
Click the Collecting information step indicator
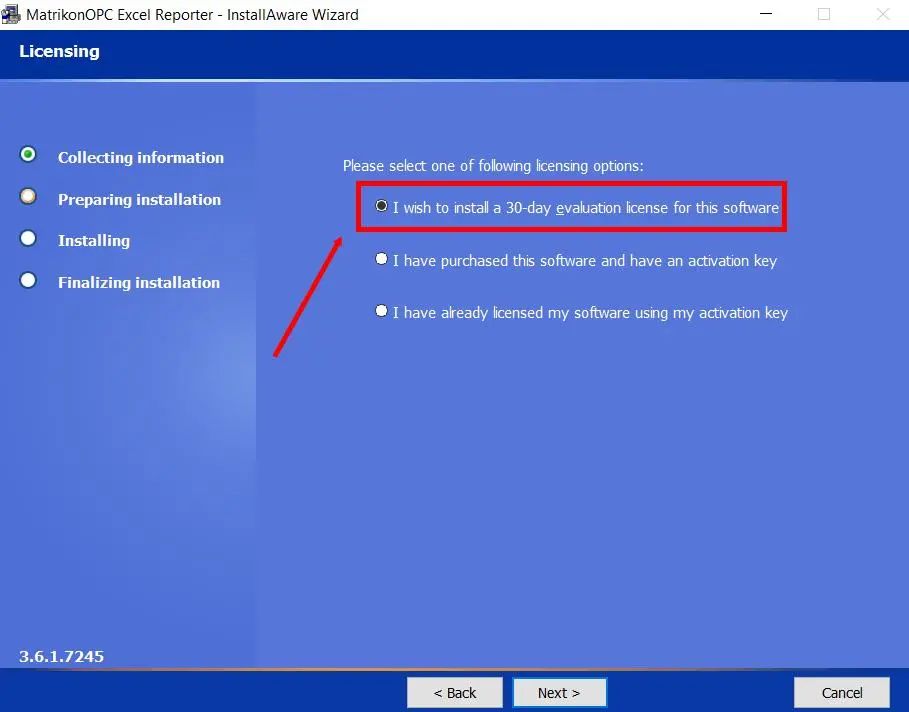[28, 155]
